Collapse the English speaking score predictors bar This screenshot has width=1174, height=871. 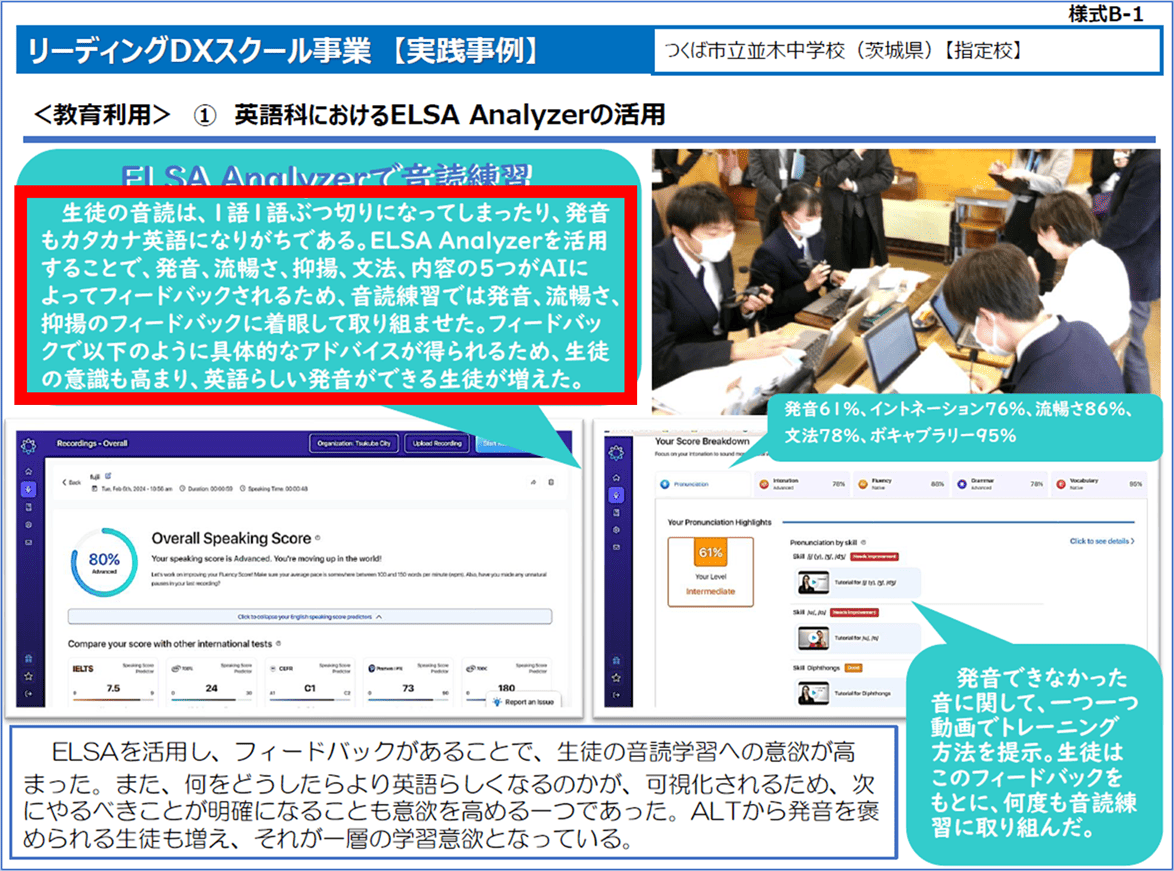[x=310, y=616]
